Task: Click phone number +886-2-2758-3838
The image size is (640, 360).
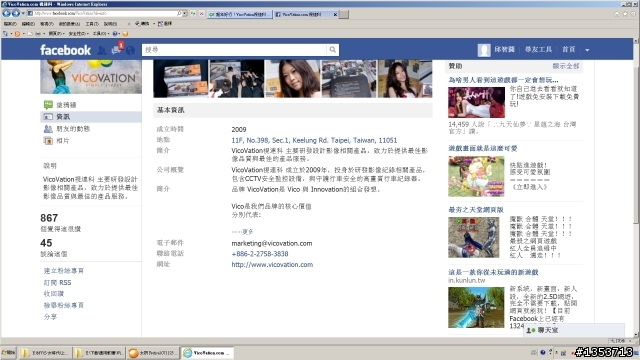Action: point(260,253)
